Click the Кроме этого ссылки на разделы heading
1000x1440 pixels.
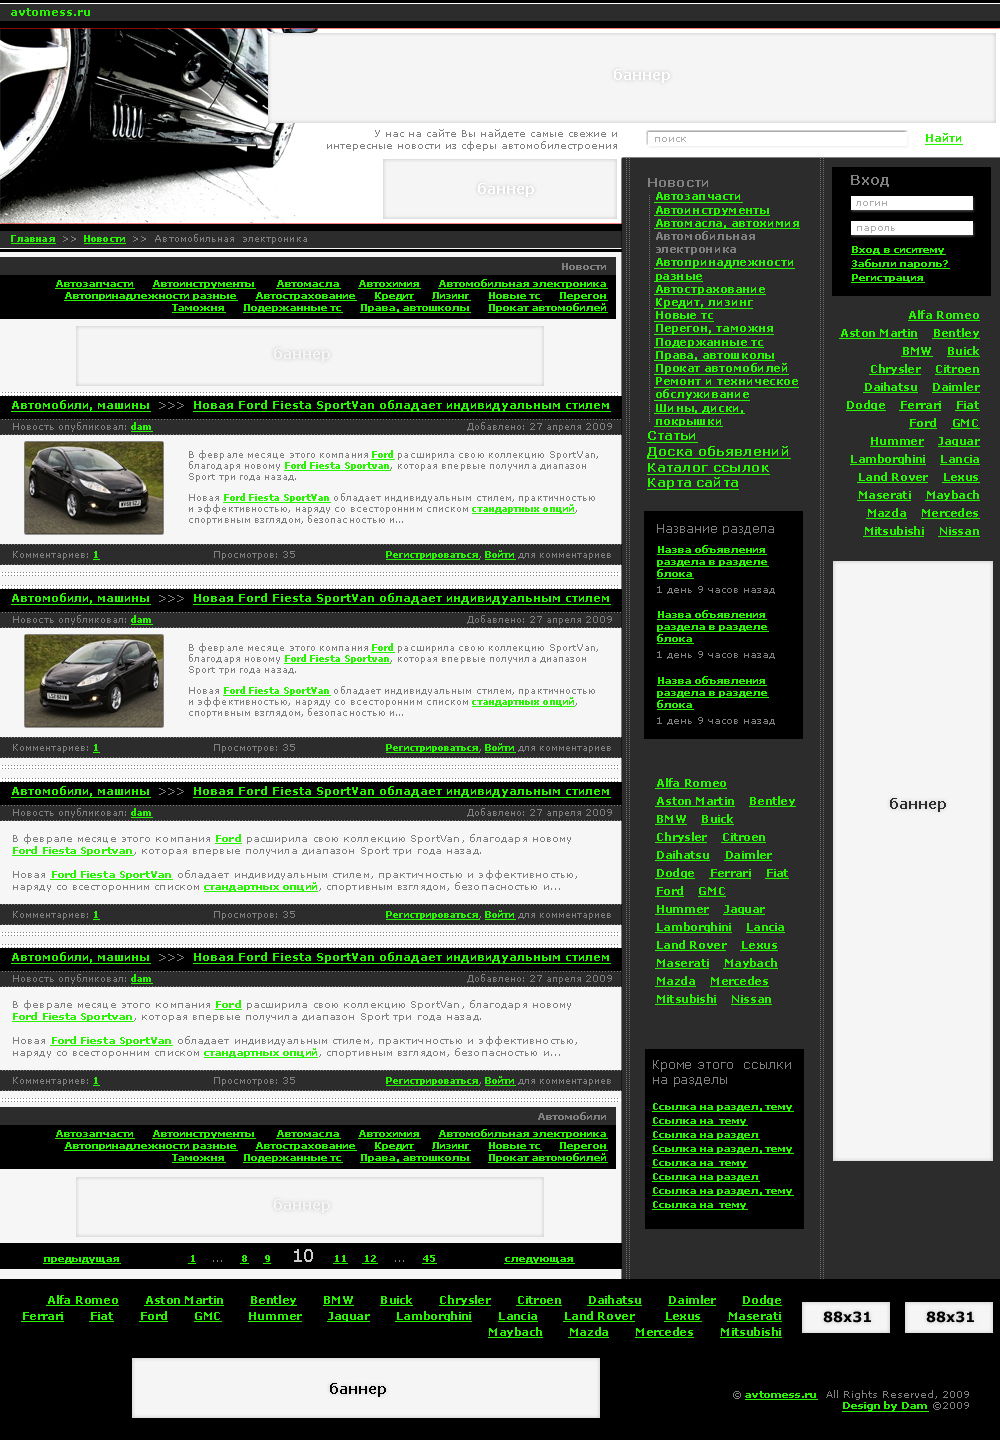pyautogui.click(x=721, y=1072)
